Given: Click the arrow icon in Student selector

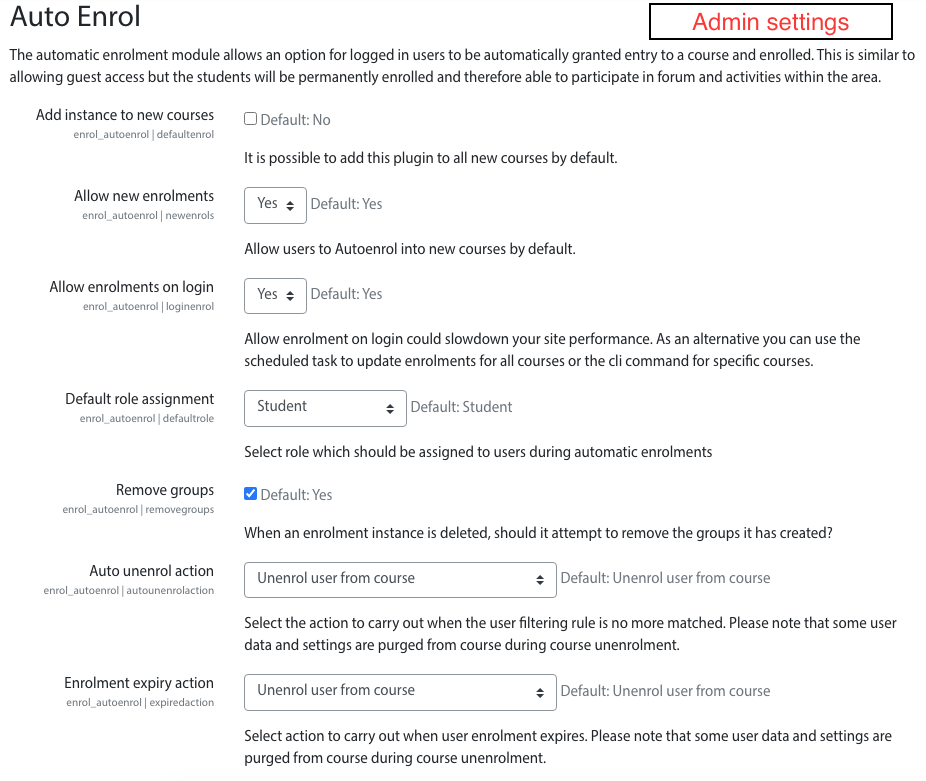Looking at the screenshot, I should 390,409.
